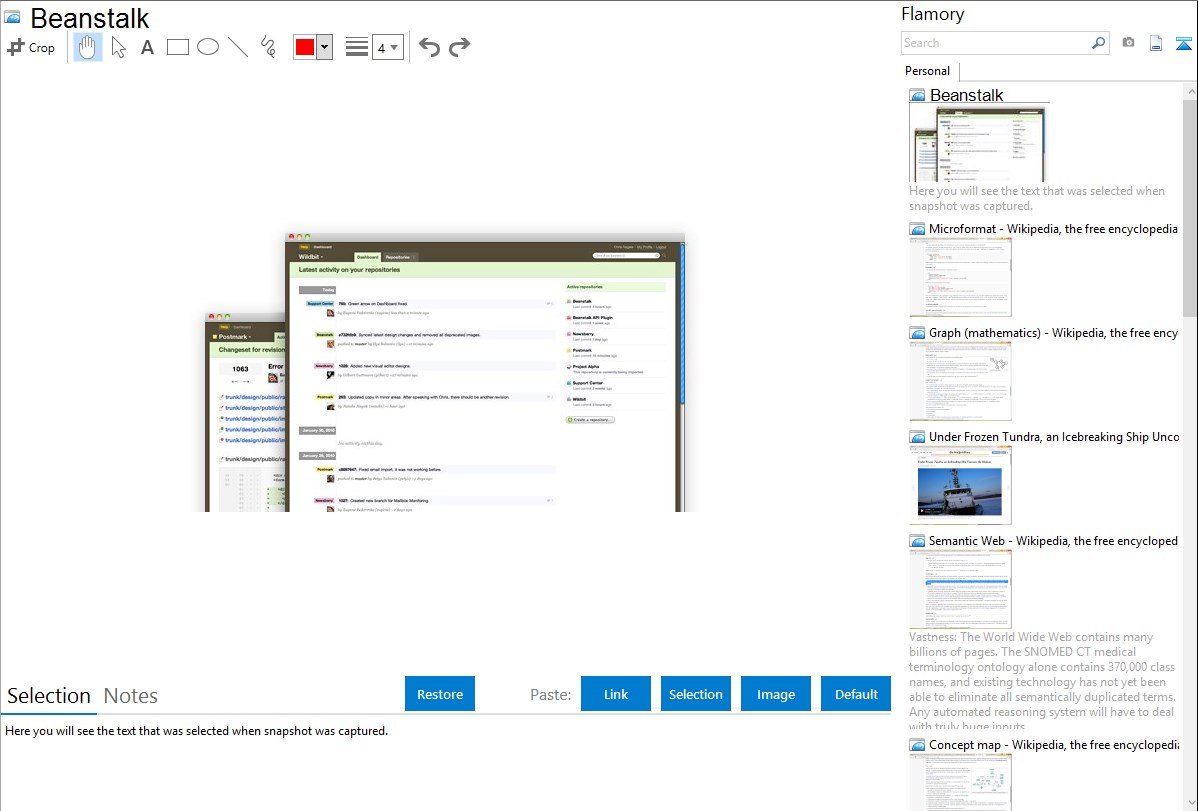
Task: Click the Microformat - Wikipedia title
Action: click(1053, 229)
